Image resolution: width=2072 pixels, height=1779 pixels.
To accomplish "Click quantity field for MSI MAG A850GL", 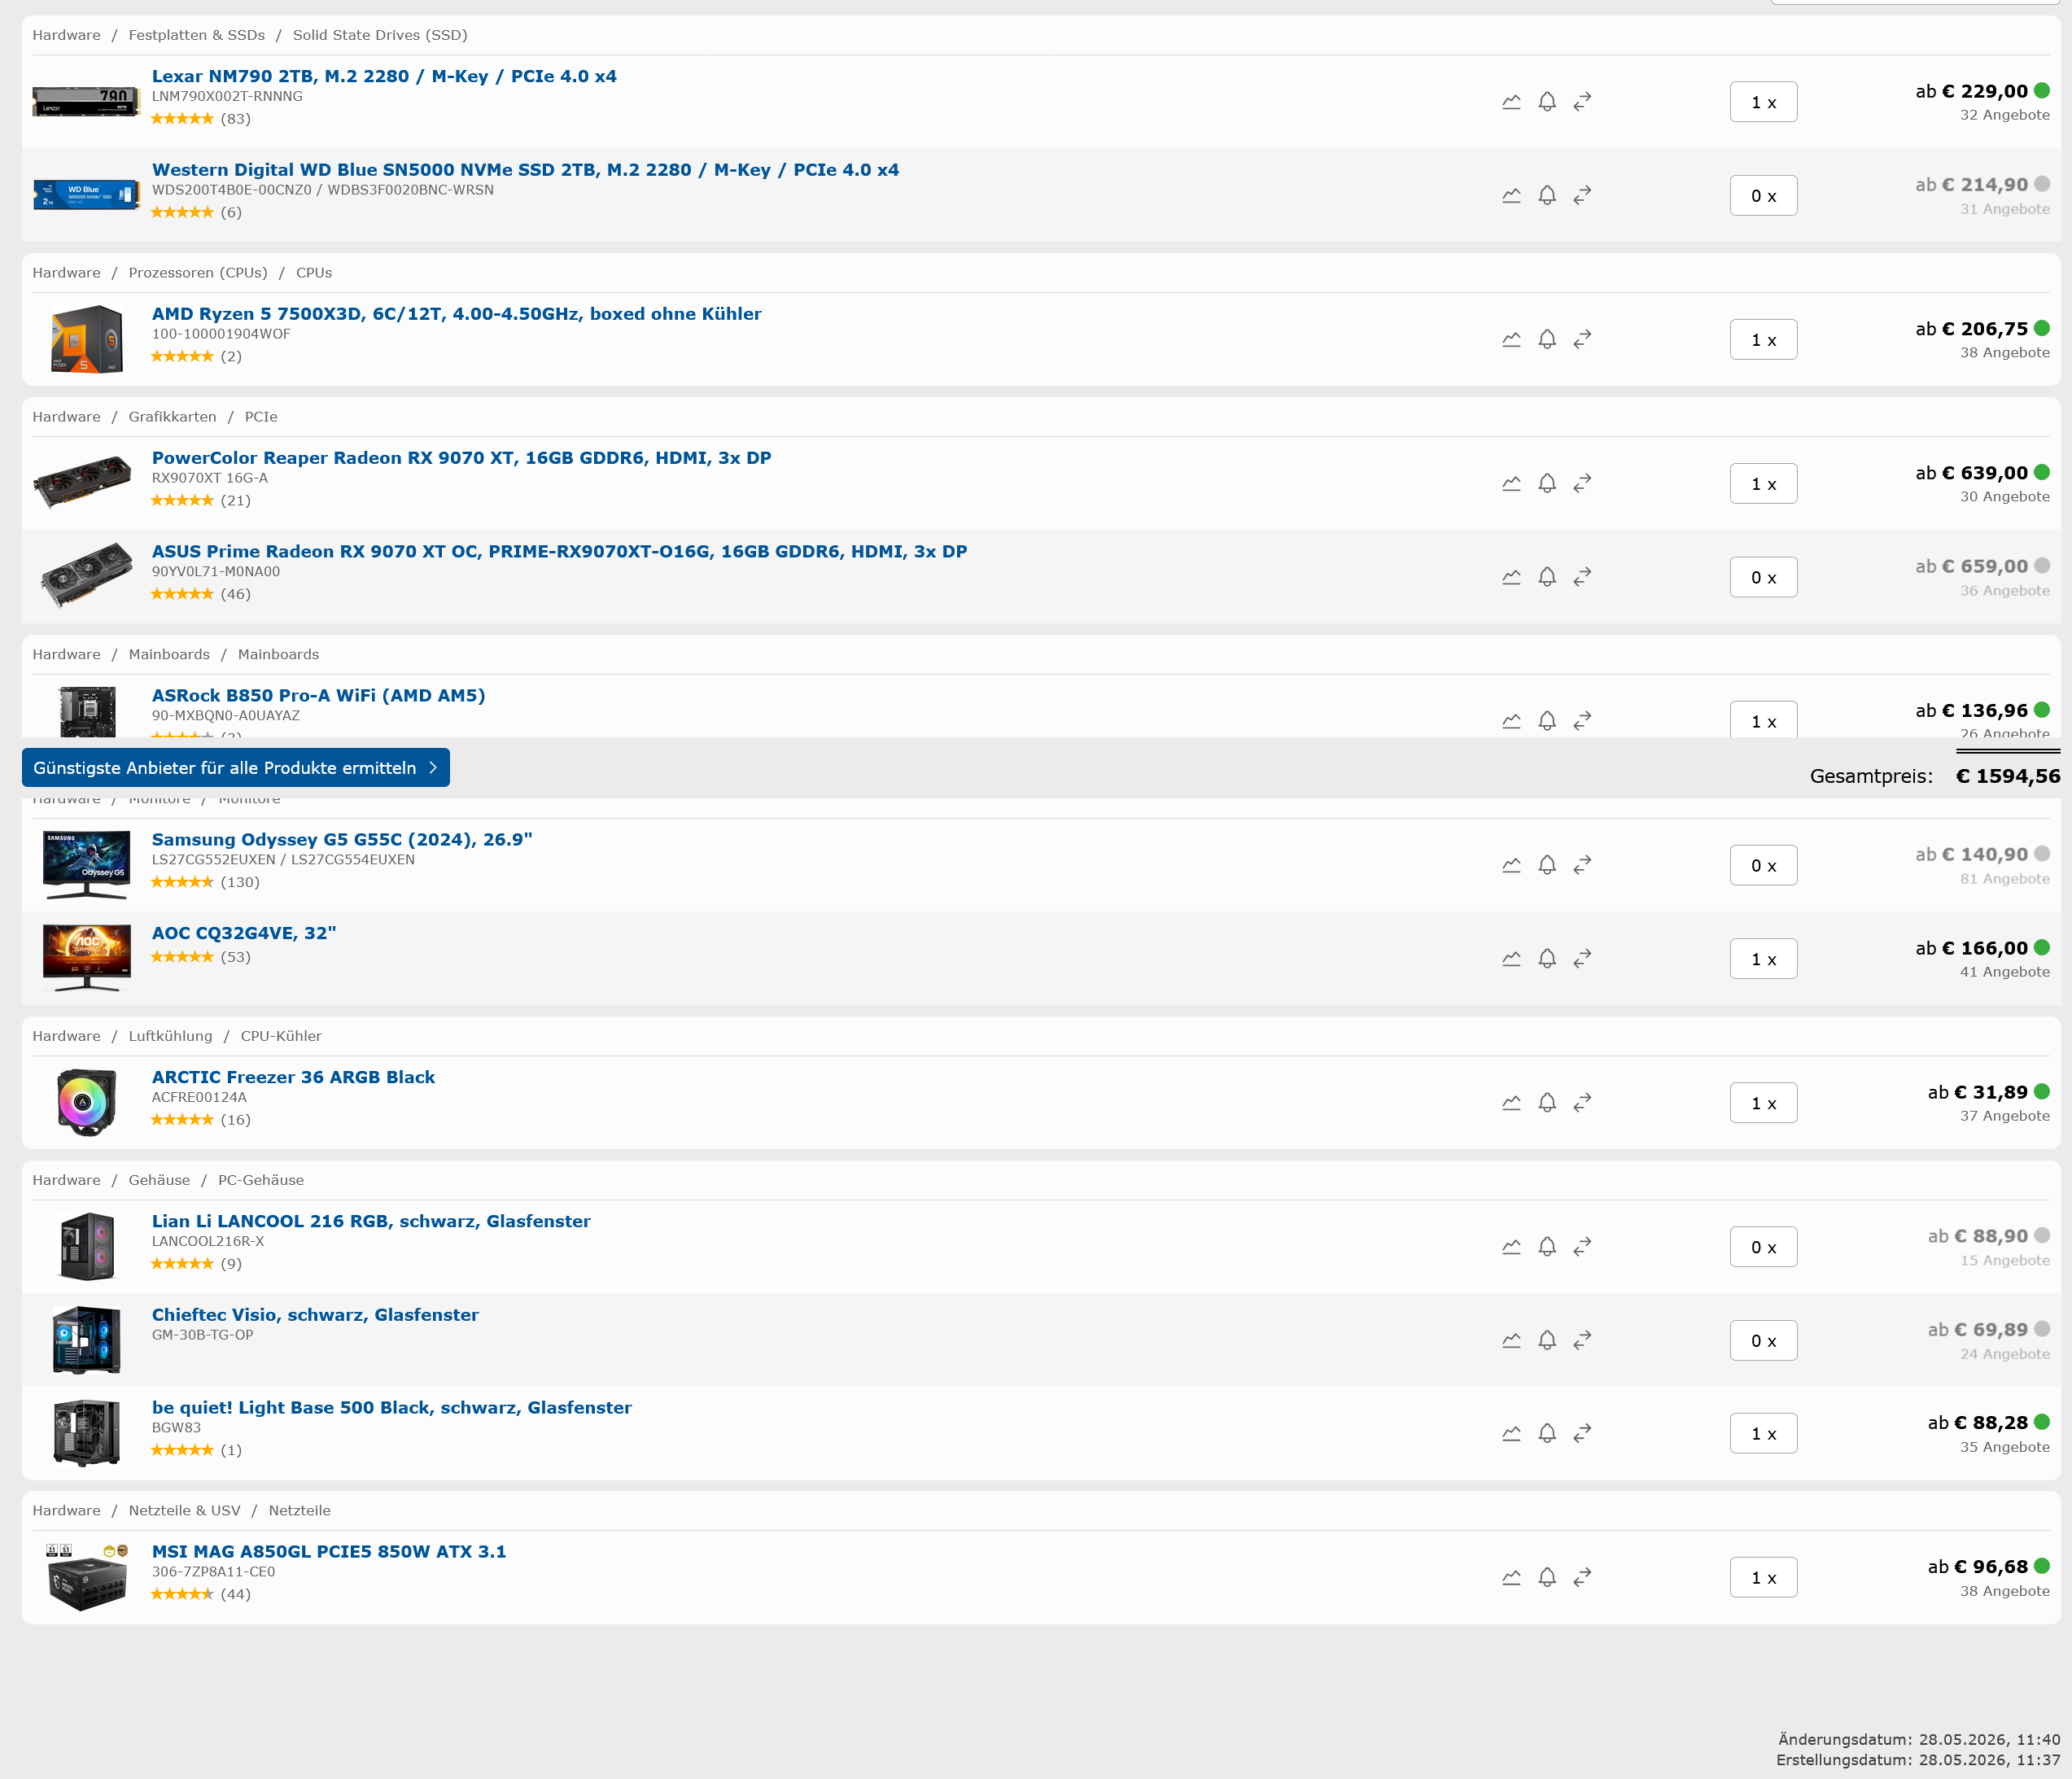I will click(1763, 1578).
